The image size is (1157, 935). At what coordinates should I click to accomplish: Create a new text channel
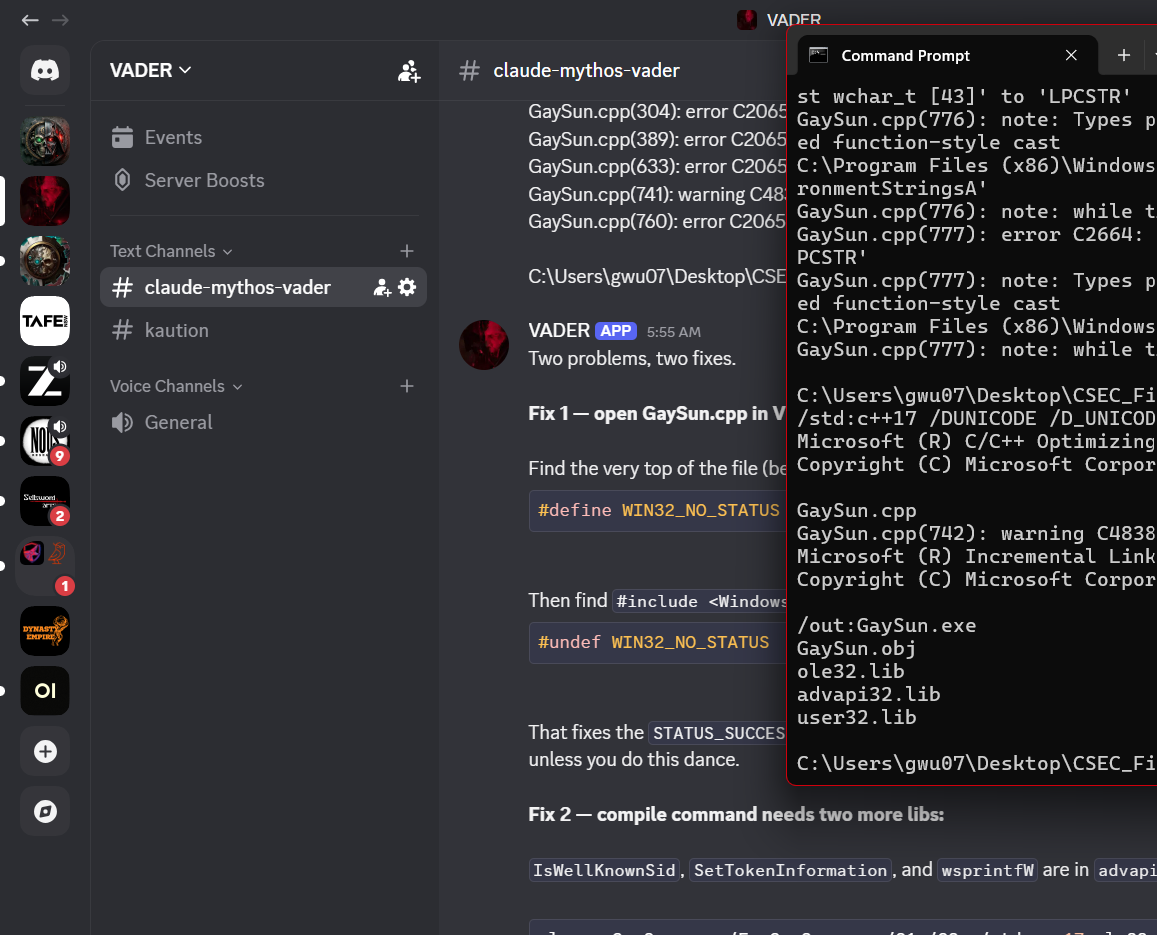(x=407, y=251)
